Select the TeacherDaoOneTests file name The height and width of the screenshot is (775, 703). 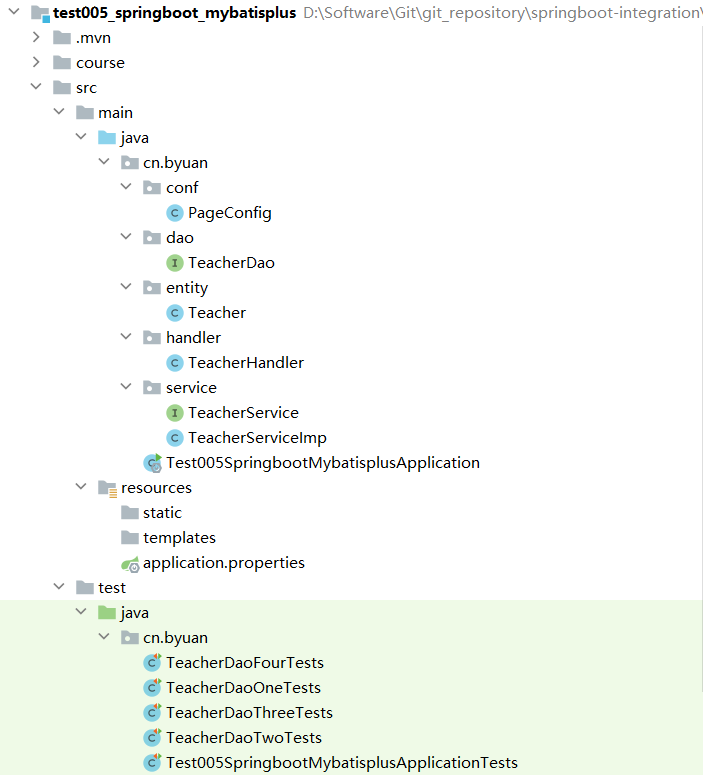(x=244, y=688)
